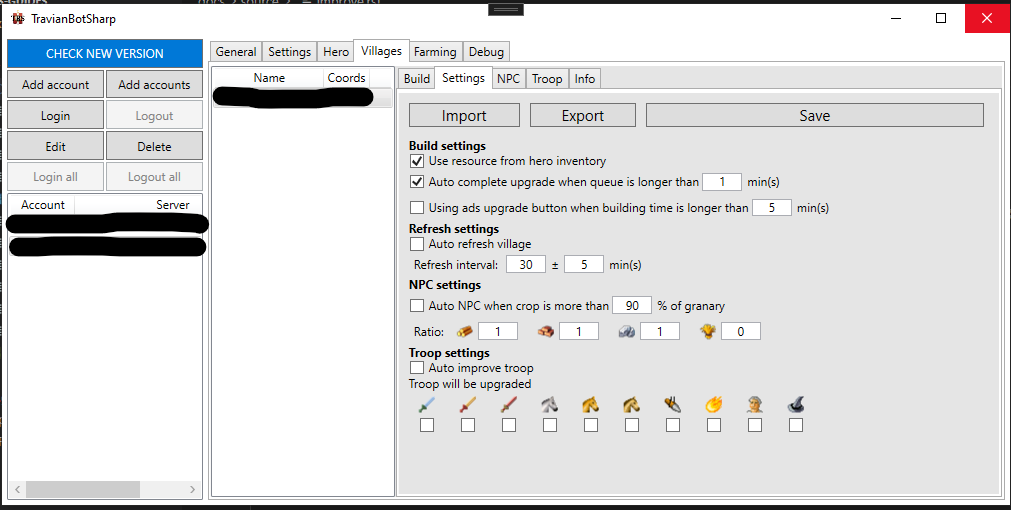Click the blue sword troop icon
The image size is (1011, 510).
[427, 405]
